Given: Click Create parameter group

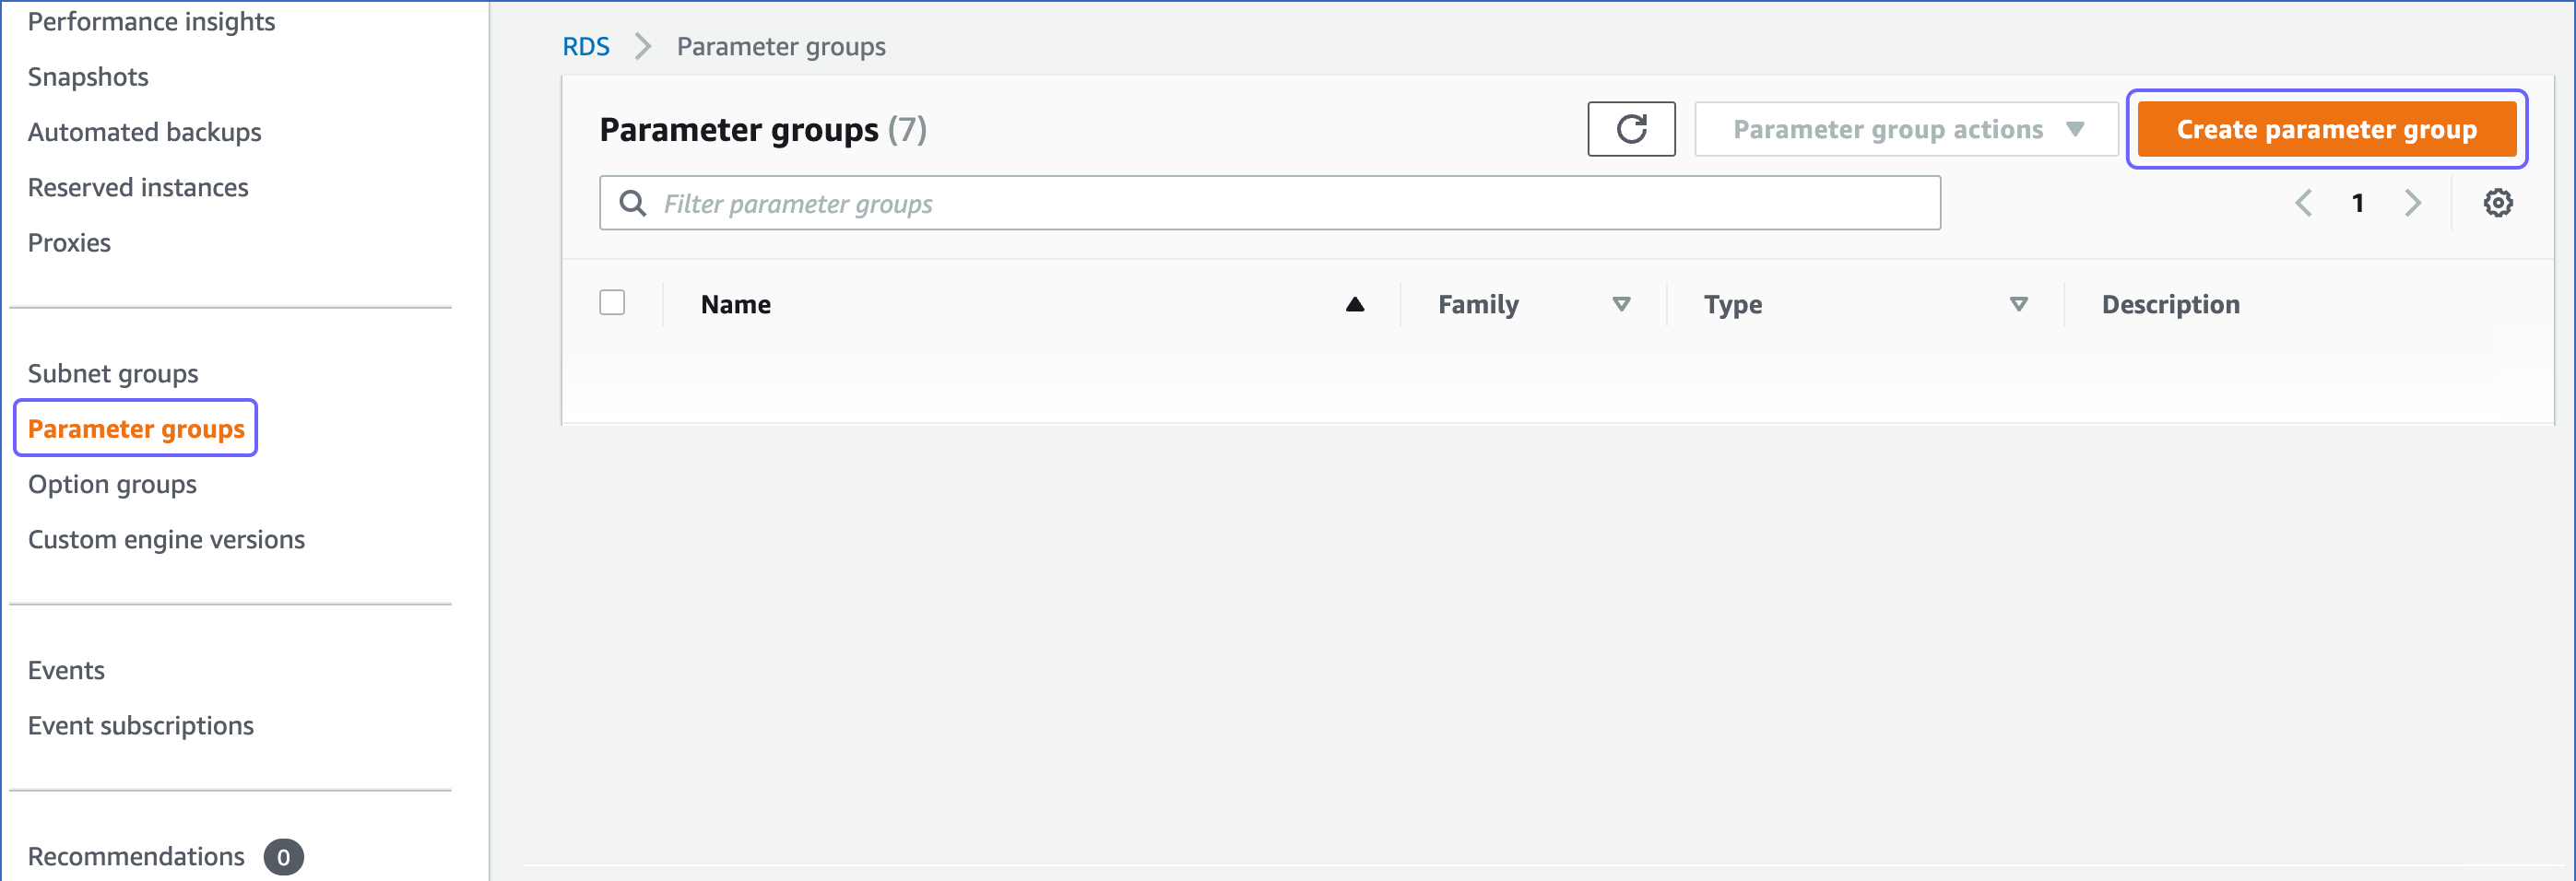Looking at the screenshot, I should pyautogui.click(x=2327, y=128).
